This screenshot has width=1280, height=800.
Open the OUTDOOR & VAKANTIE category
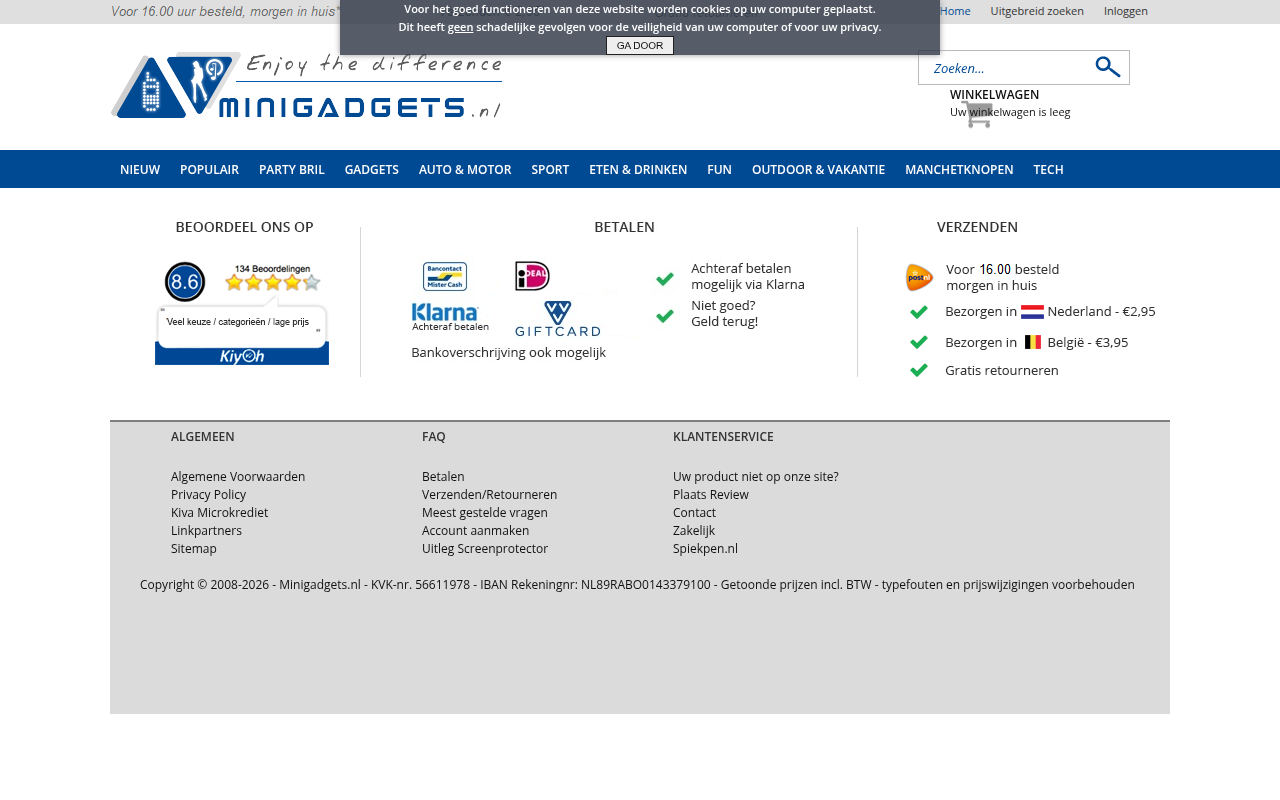pyautogui.click(x=818, y=169)
